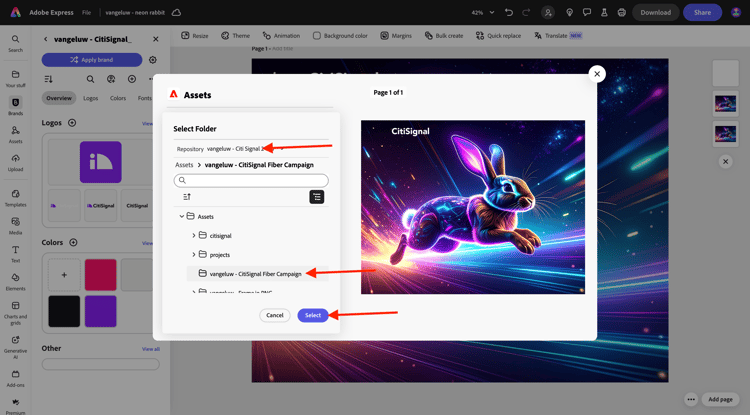
Task: Select the red color swatch
Action: pos(100,275)
